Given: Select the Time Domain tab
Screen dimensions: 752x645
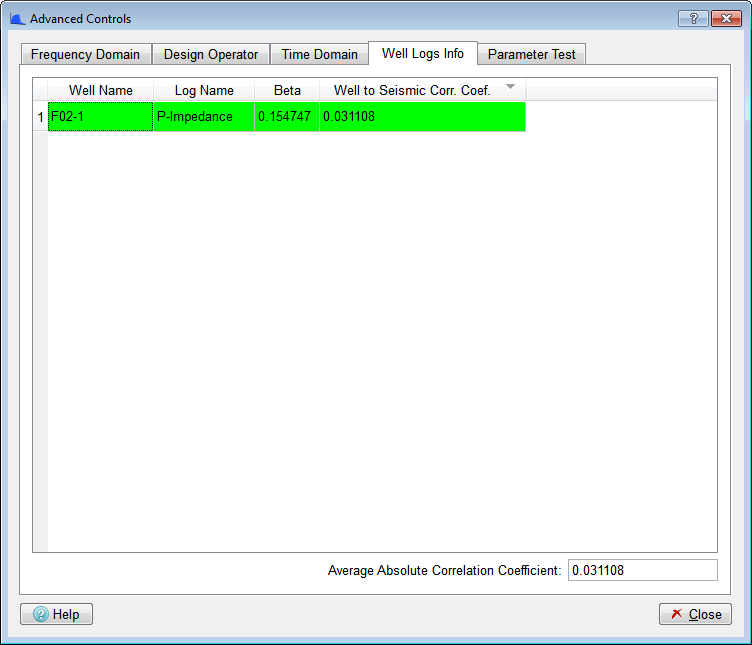Looking at the screenshot, I should (x=319, y=54).
